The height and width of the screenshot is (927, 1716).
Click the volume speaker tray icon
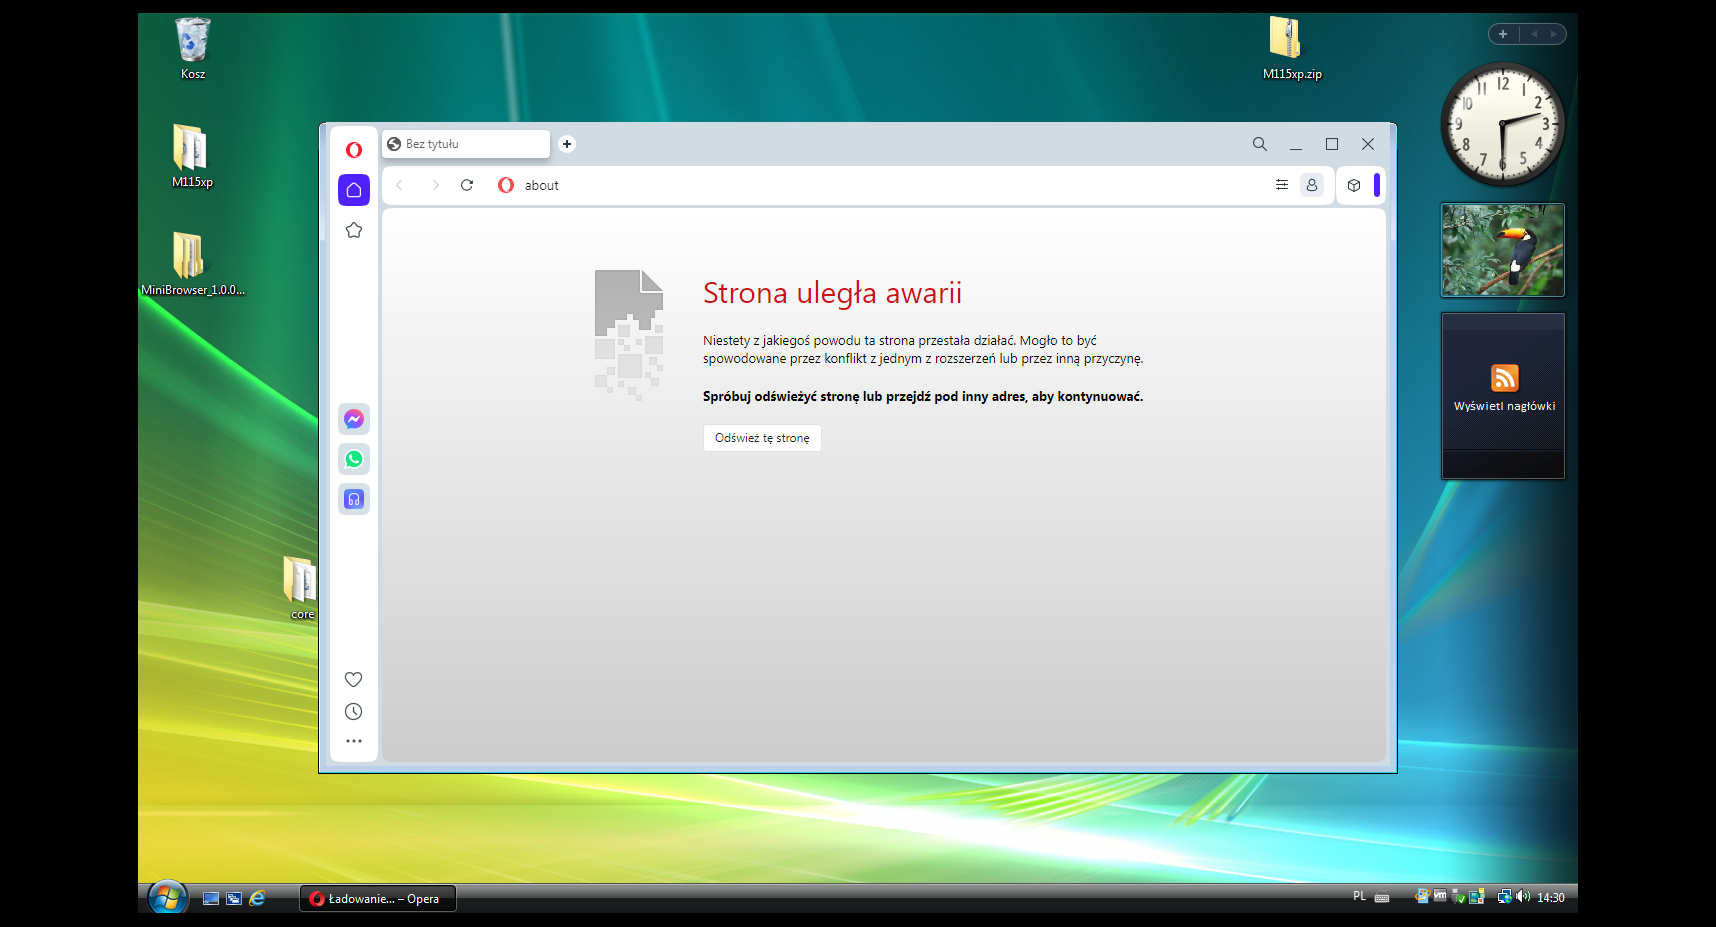tap(1523, 897)
